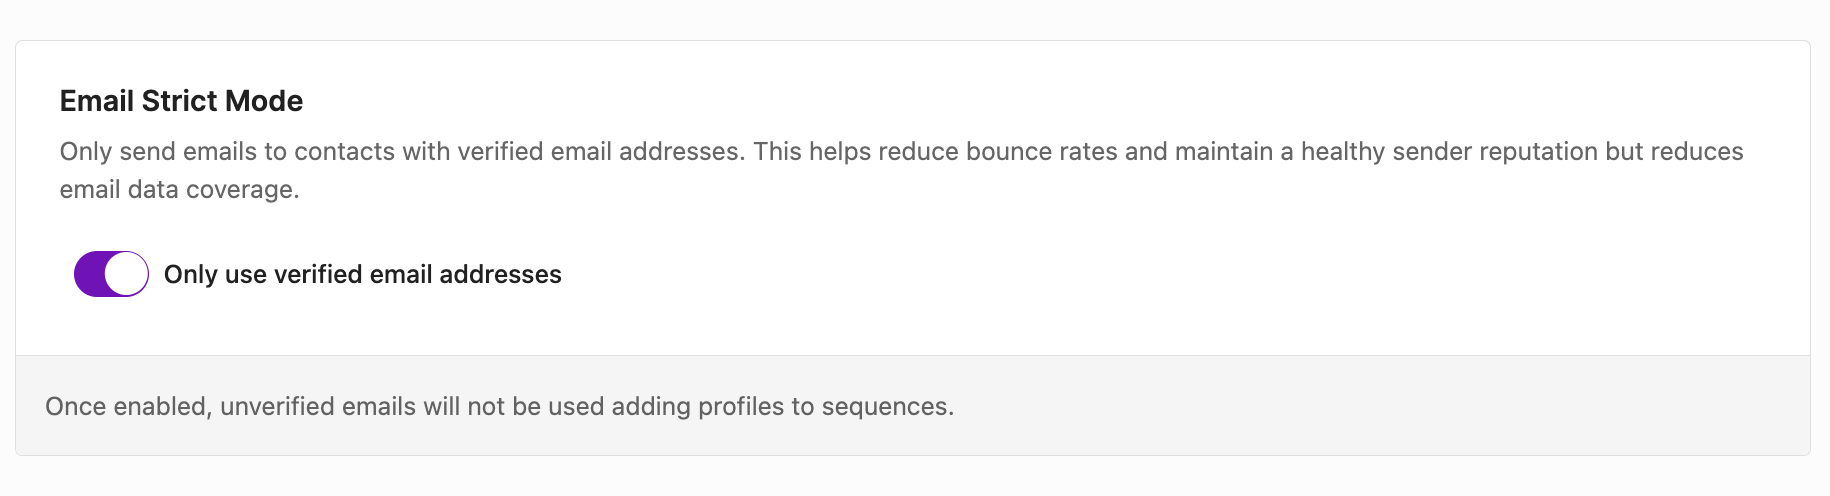Click "email data coverage." on the second line
Image resolution: width=1830 pixels, height=496 pixels.
[179, 190]
